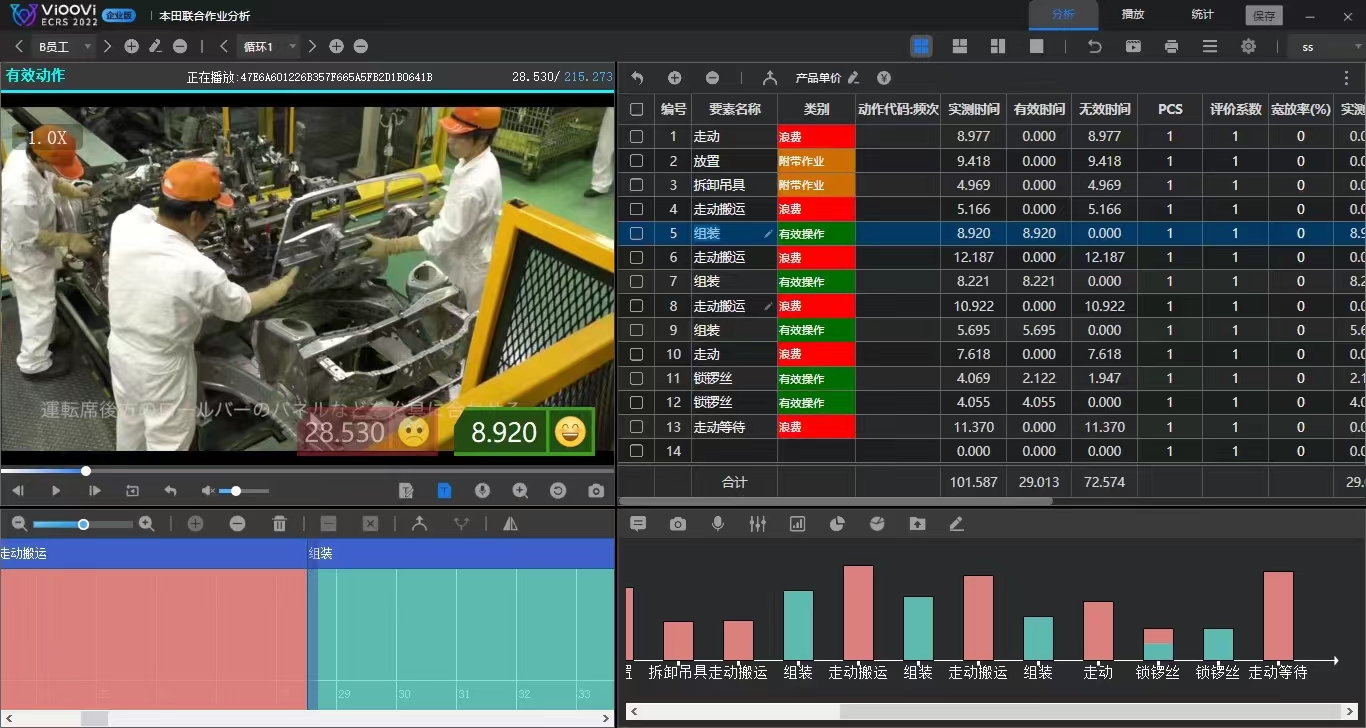
Task: Select the four-pane layout icon
Action: (921, 46)
